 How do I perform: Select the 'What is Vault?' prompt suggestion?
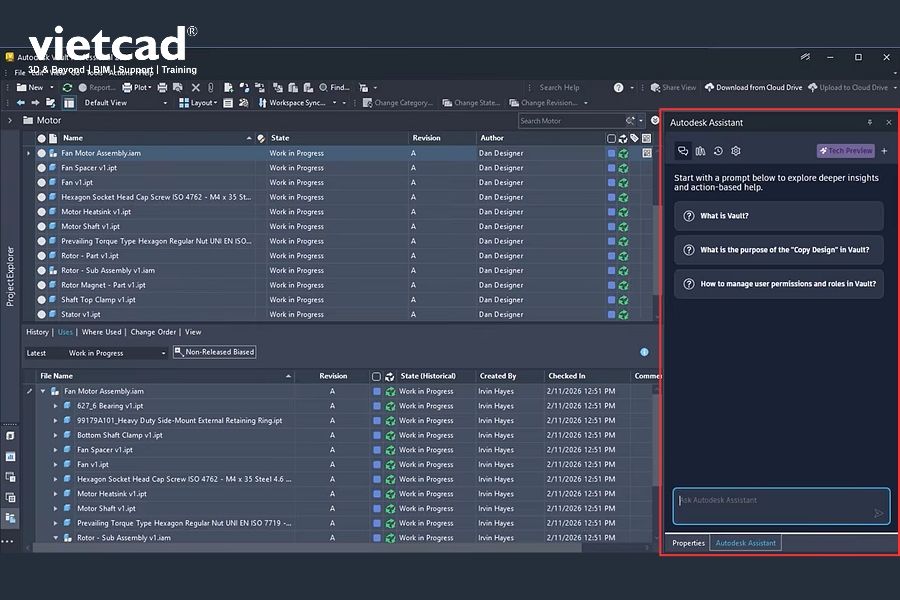pyautogui.click(x=779, y=216)
